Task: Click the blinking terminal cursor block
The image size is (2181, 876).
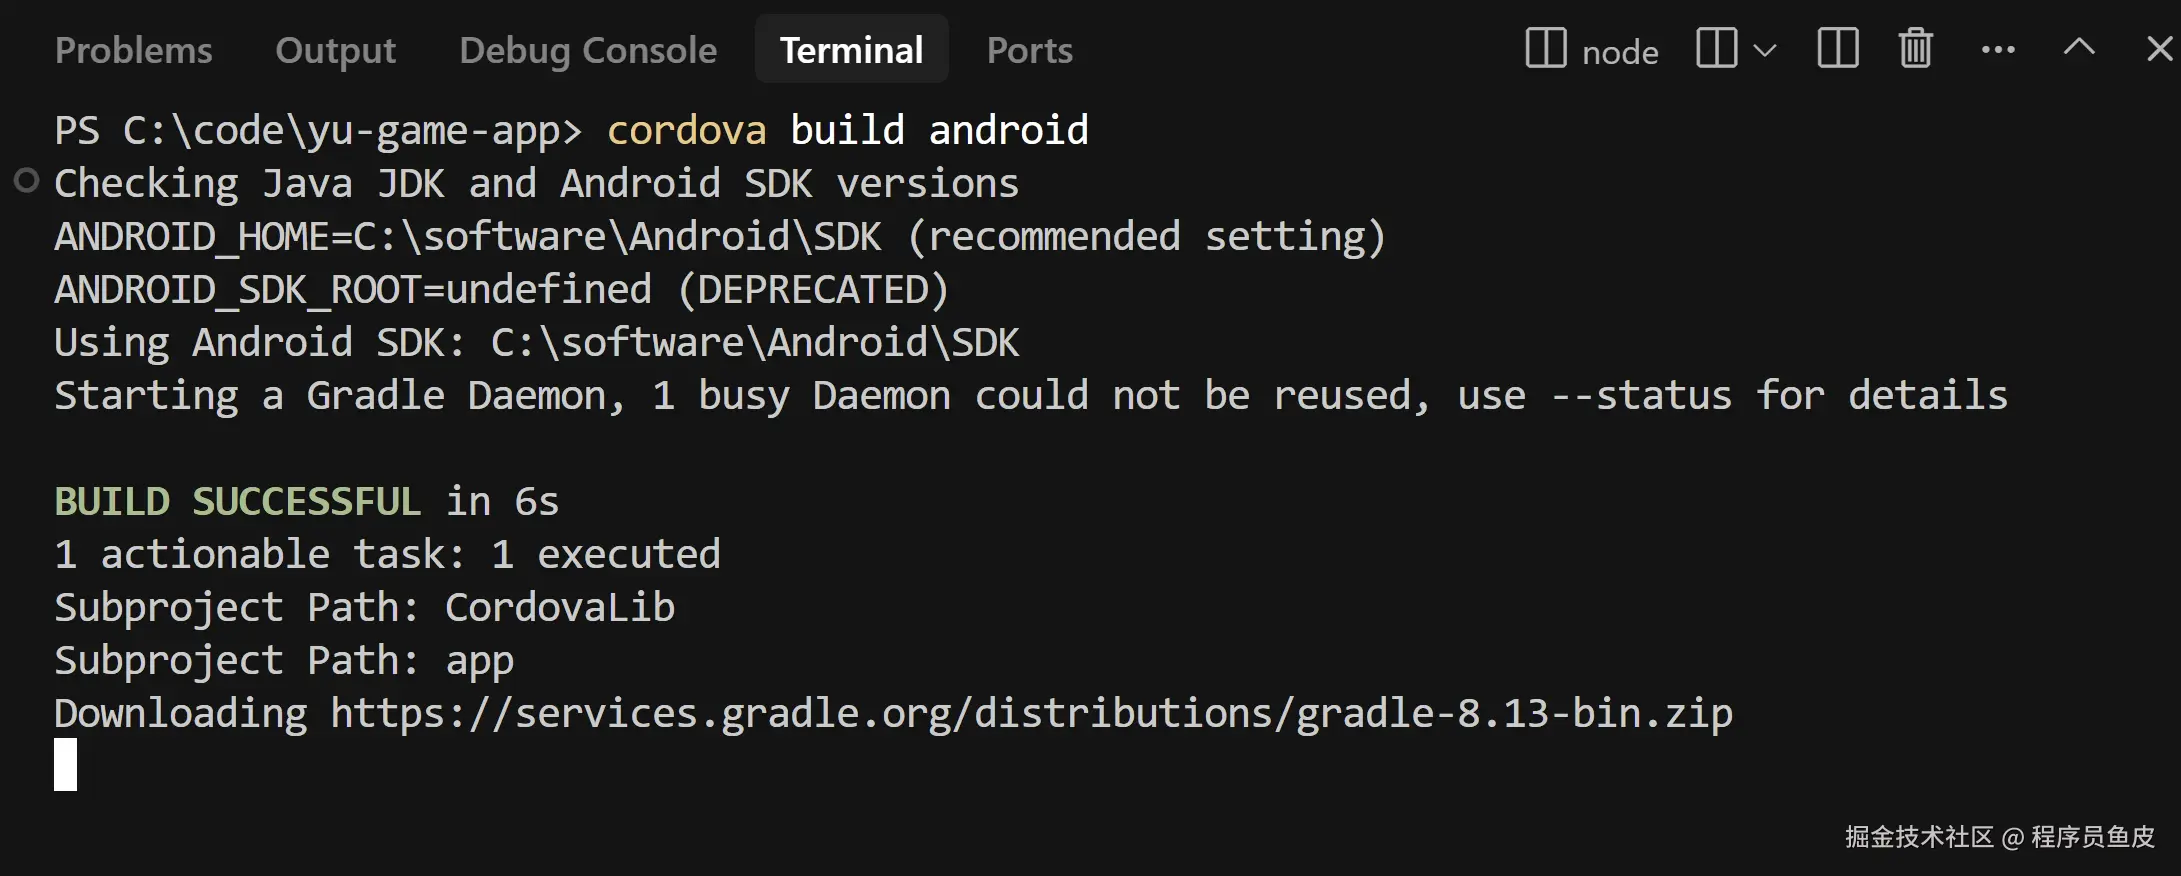Action: click(65, 765)
